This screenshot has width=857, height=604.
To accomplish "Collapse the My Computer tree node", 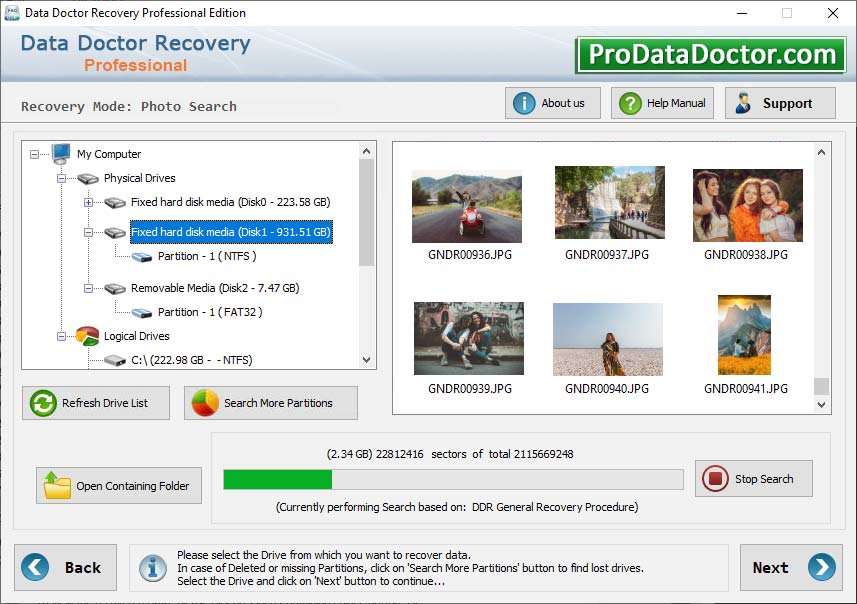I will pos(33,153).
